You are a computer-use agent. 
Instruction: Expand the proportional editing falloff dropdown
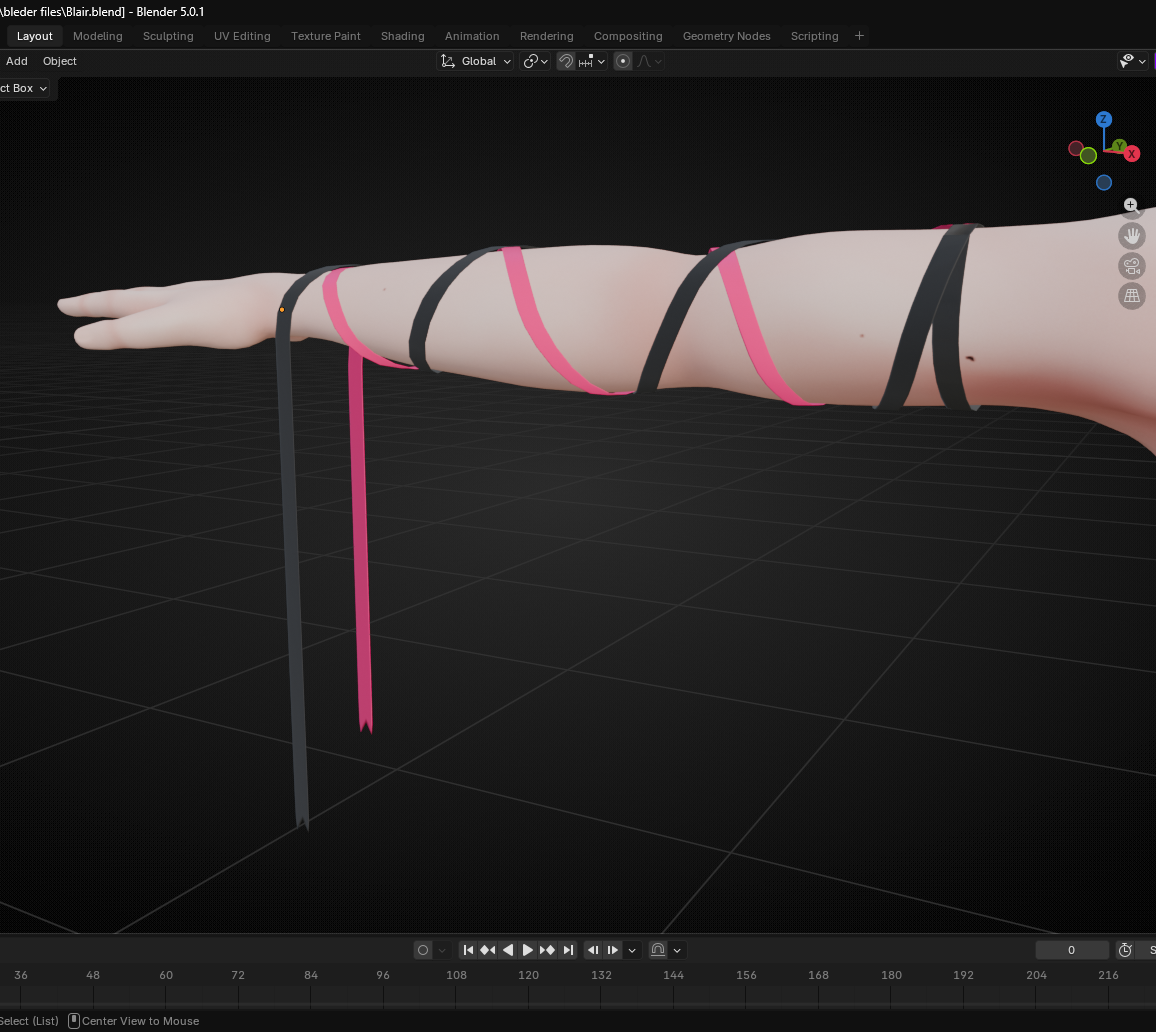[648, 61]
